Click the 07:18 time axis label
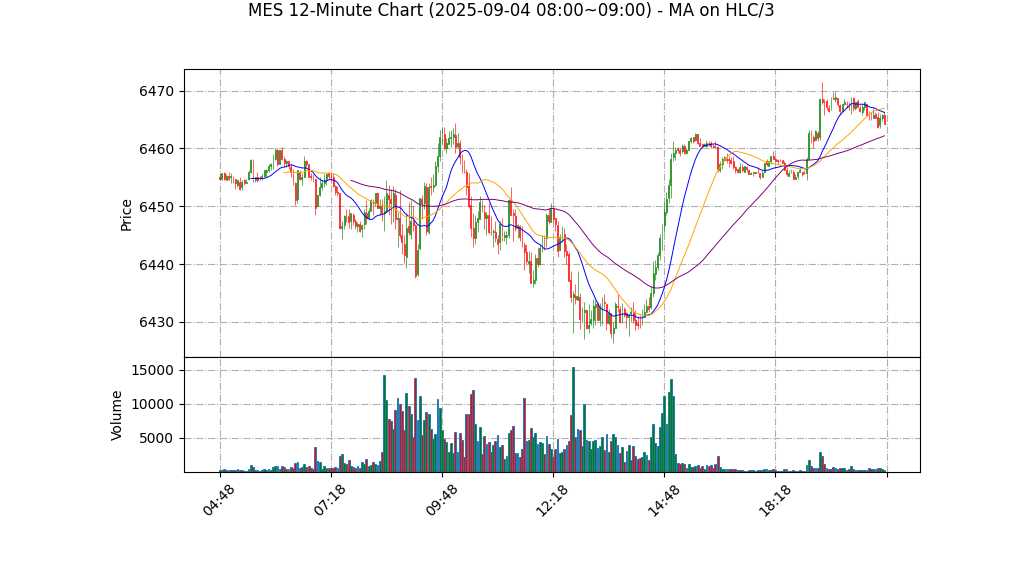1022x575 pixels. click(330, 501)
